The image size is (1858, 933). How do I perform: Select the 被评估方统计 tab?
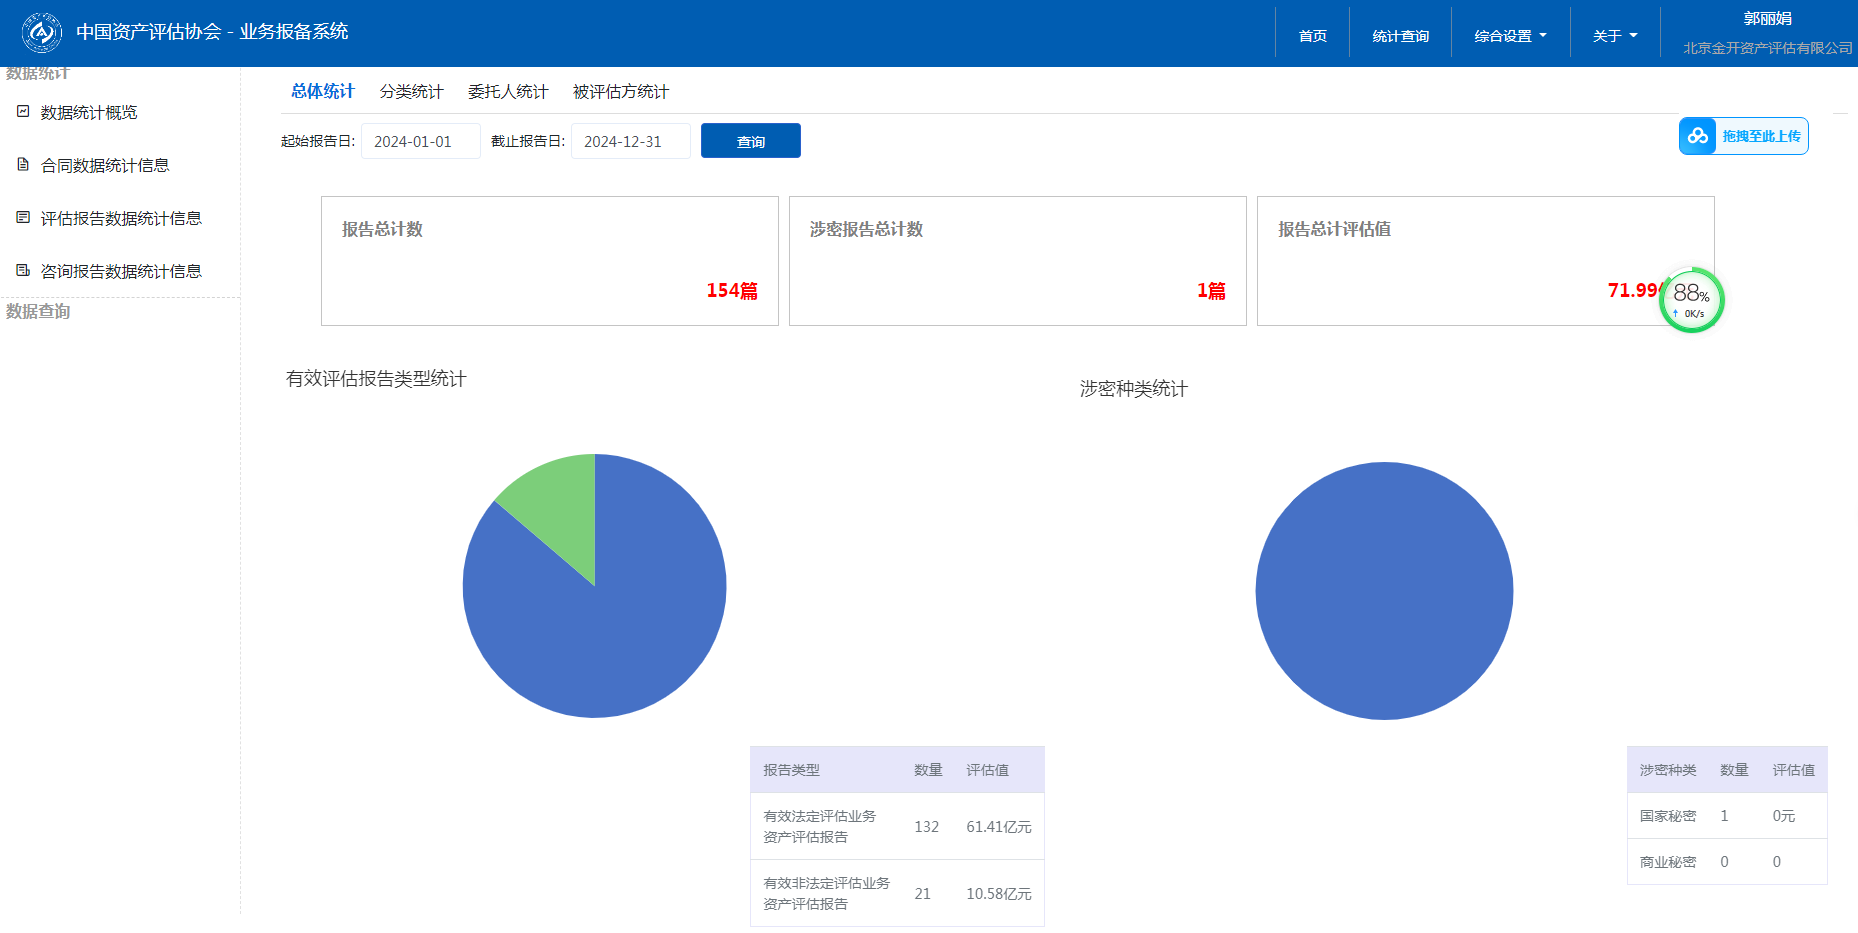point(620,92)
